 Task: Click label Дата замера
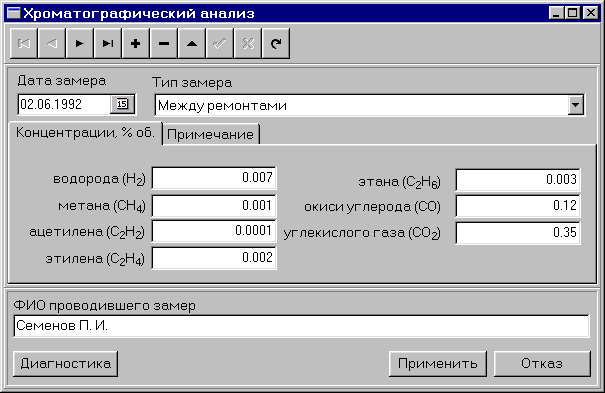coord(62,81)
